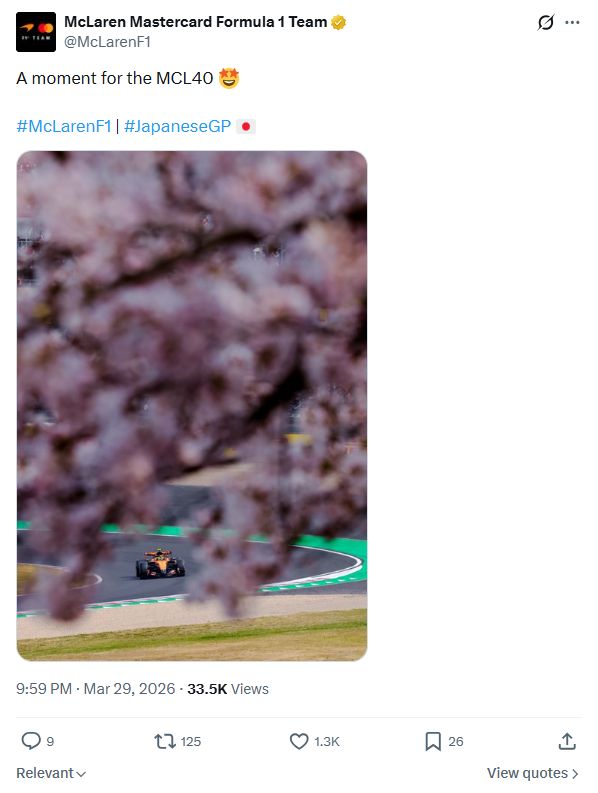Click the 9:59 PM Mar 29, 2026 timestamp

pos(96,689)
